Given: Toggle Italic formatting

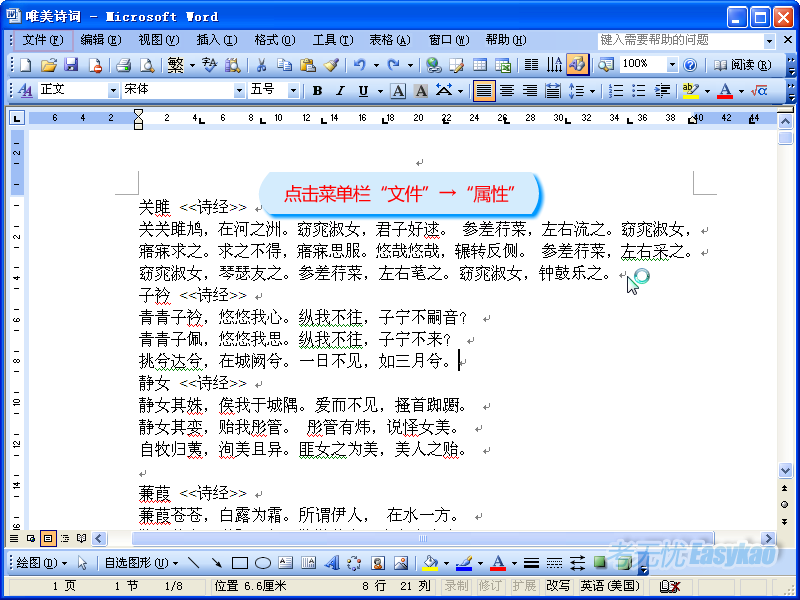Looking at the screenshot, I should coord(340,91).
